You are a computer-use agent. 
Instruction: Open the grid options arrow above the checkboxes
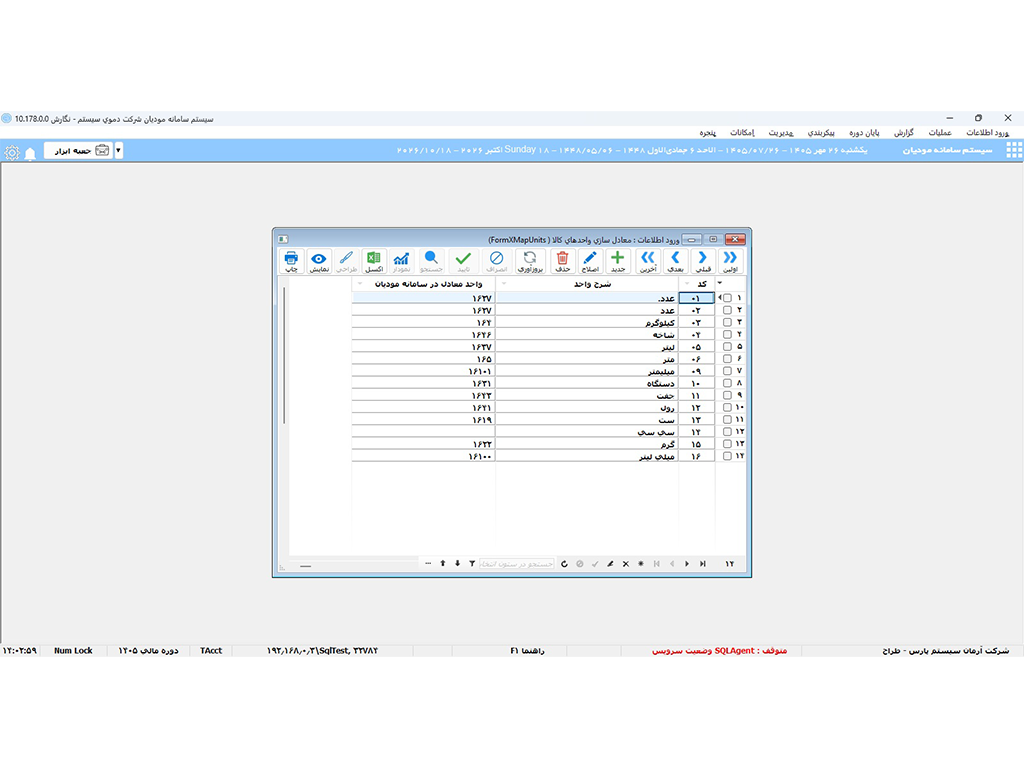(x=720, y=283)
